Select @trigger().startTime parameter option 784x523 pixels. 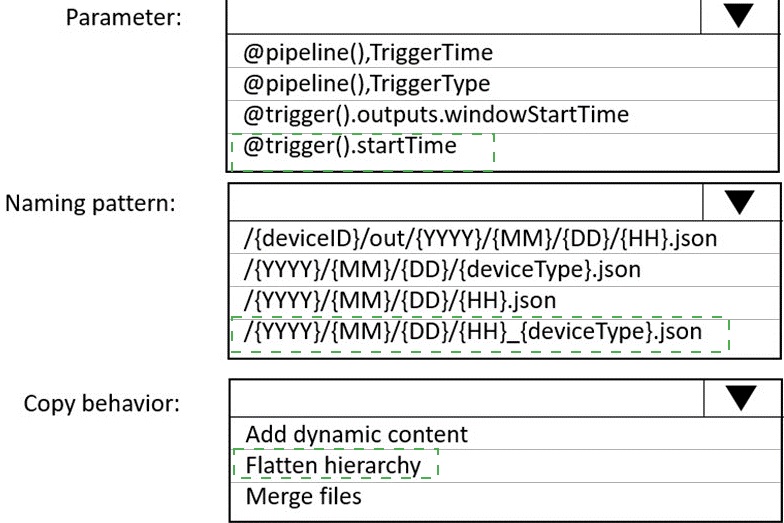(350, 146)
